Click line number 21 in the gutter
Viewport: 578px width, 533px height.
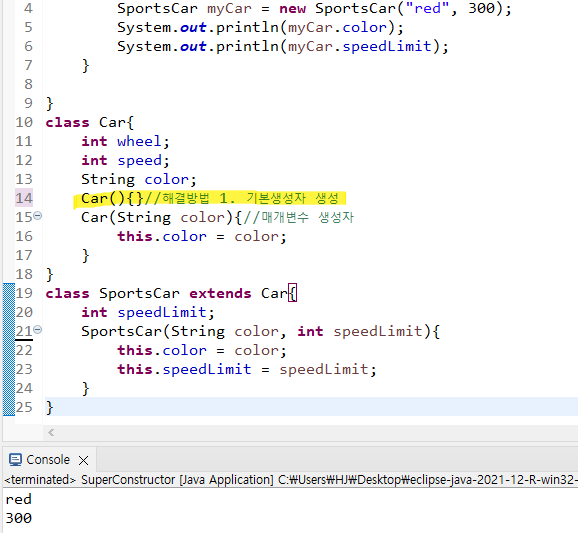pyautogui.click(x=24, y=331)
